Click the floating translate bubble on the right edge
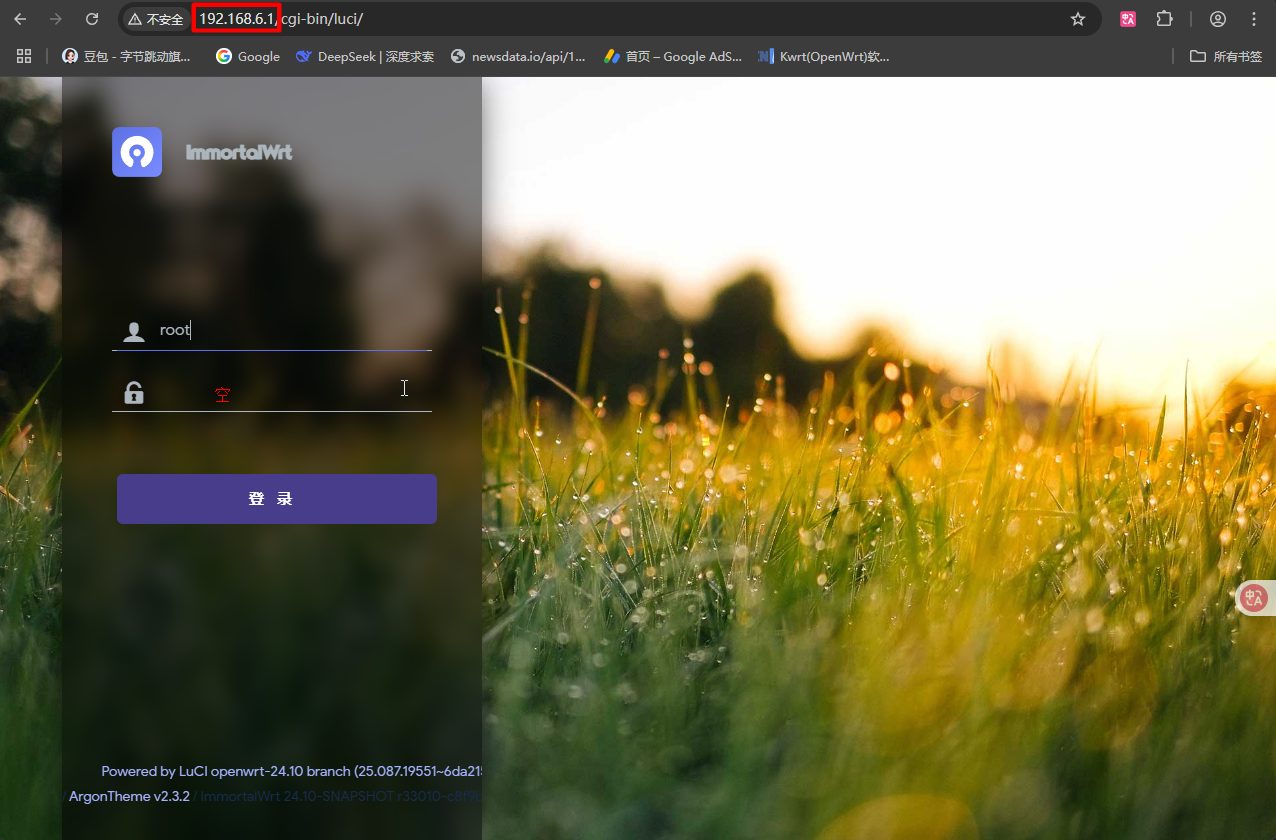1276x840 pixels. tap(1254, 598)
